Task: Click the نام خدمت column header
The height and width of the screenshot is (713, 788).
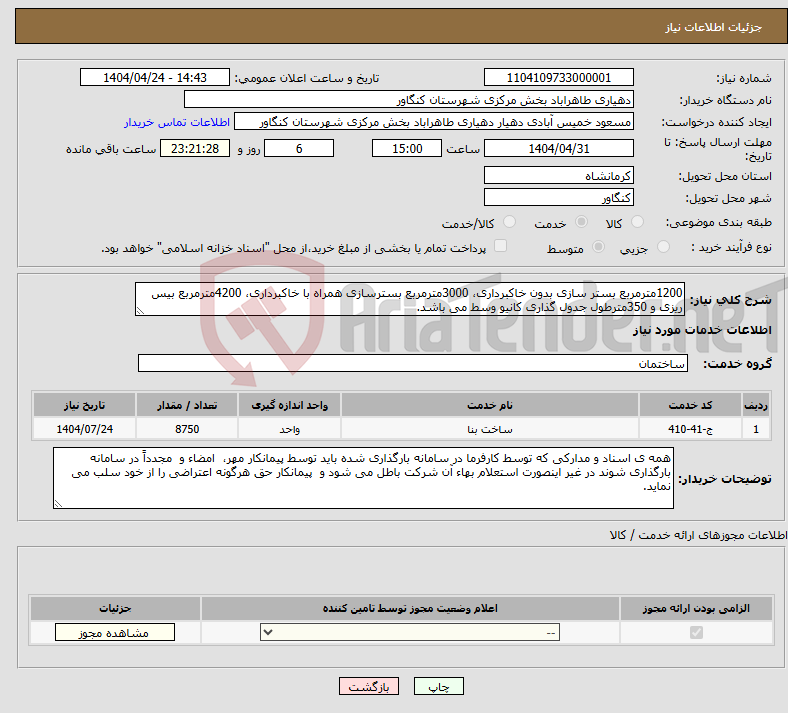Action: 489,405
